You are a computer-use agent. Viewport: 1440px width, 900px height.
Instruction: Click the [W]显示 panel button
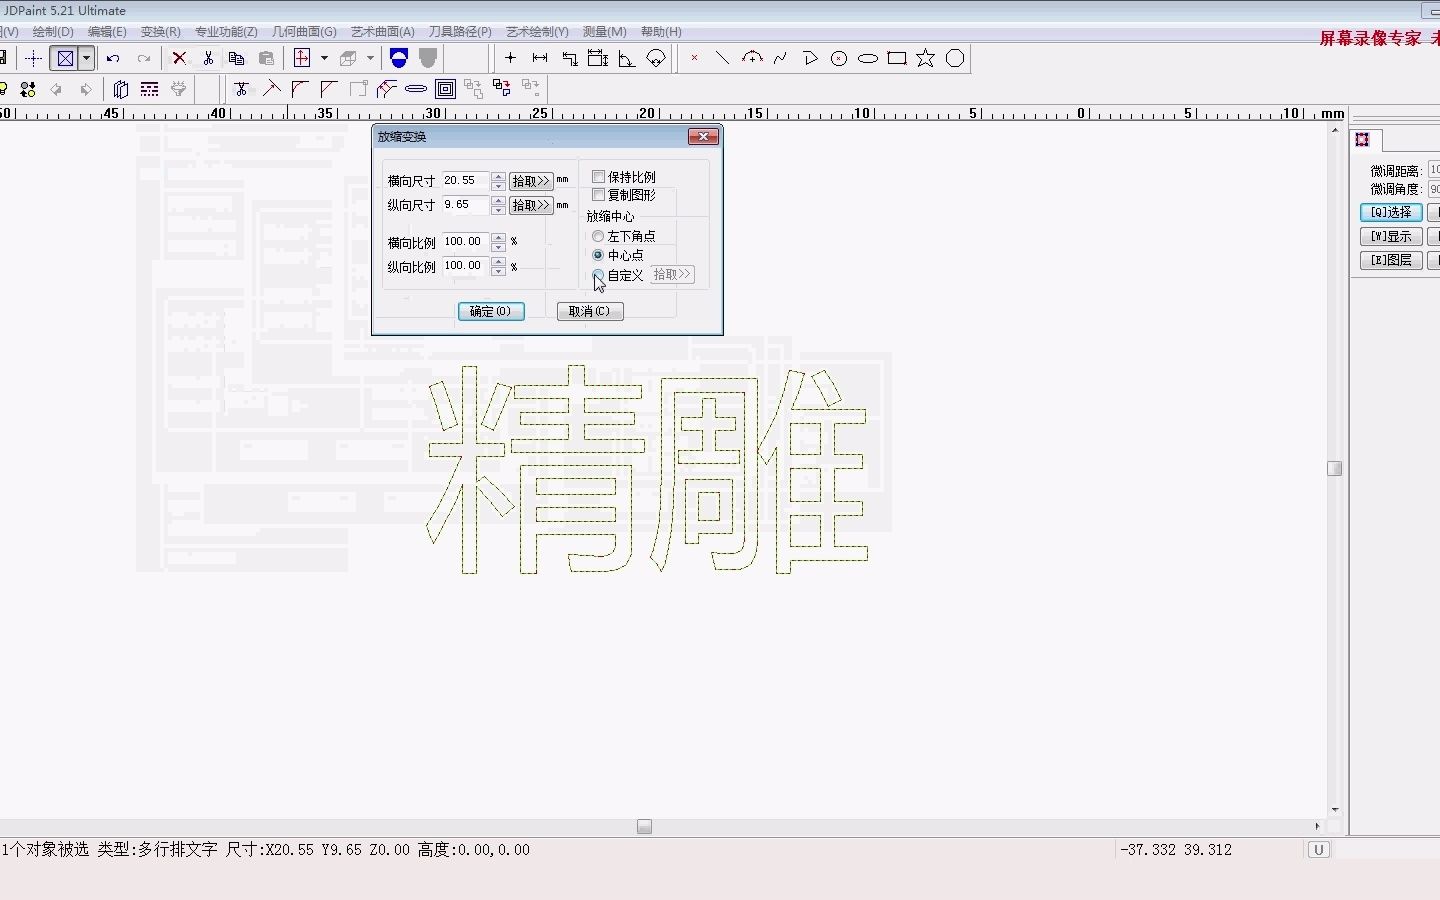coord(1391,236)
